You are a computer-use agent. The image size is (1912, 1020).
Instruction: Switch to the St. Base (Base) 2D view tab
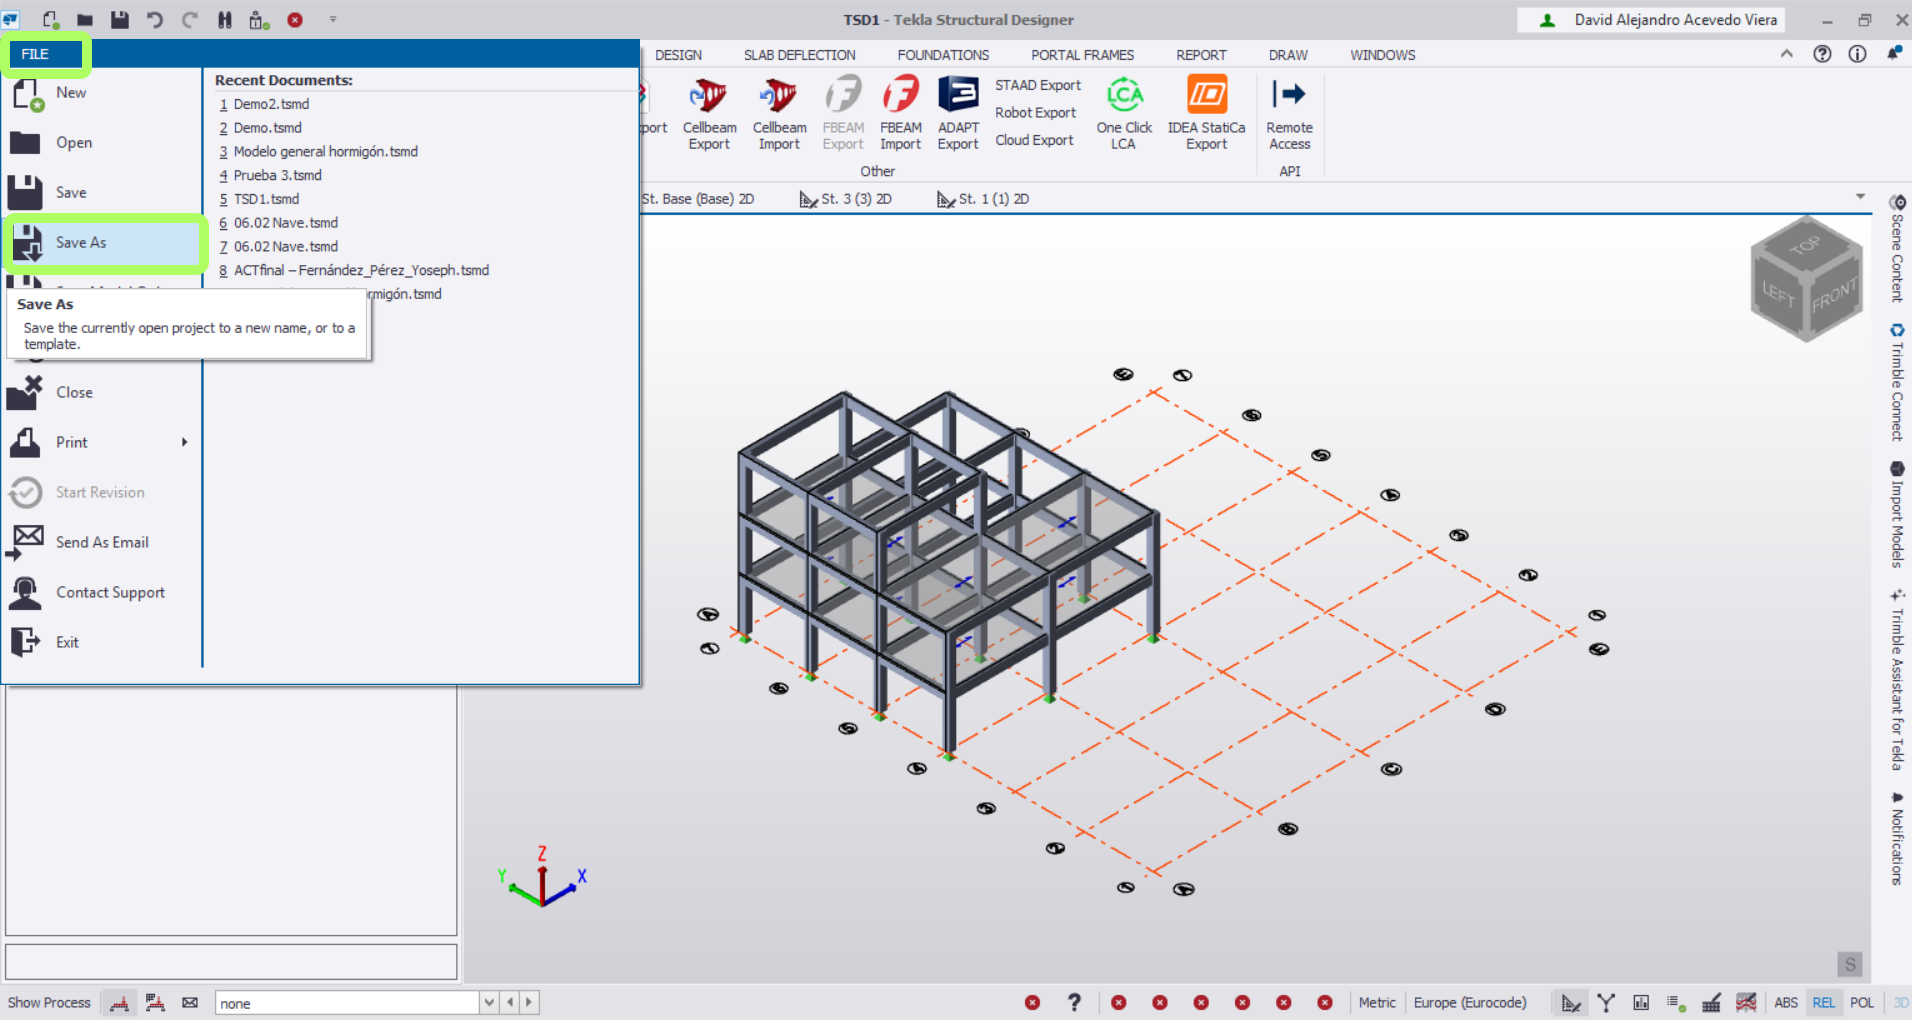(x=698, y=199)
